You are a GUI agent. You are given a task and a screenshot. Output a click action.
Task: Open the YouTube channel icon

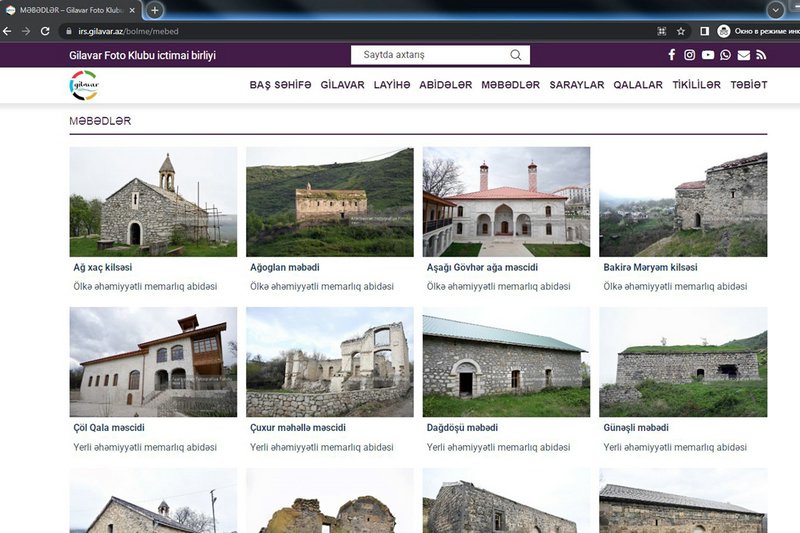[x=708, y=55]
